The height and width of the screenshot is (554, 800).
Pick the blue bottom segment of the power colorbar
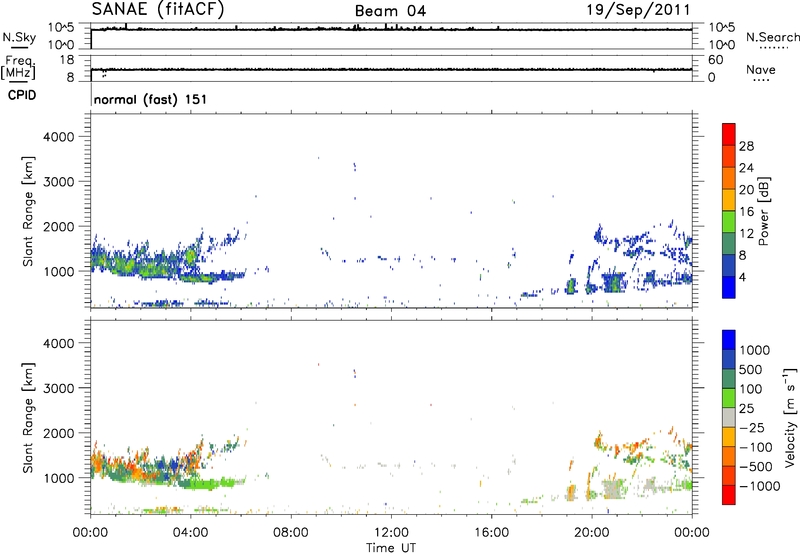[729, 287]
